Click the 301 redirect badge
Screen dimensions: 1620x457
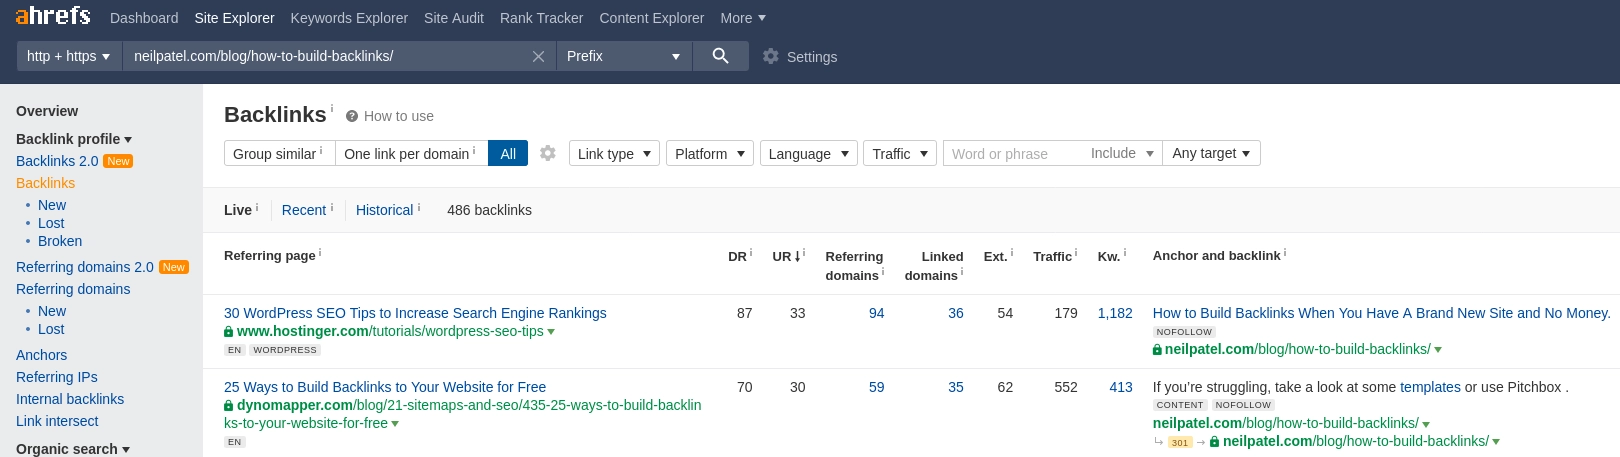pos(1180,442)
